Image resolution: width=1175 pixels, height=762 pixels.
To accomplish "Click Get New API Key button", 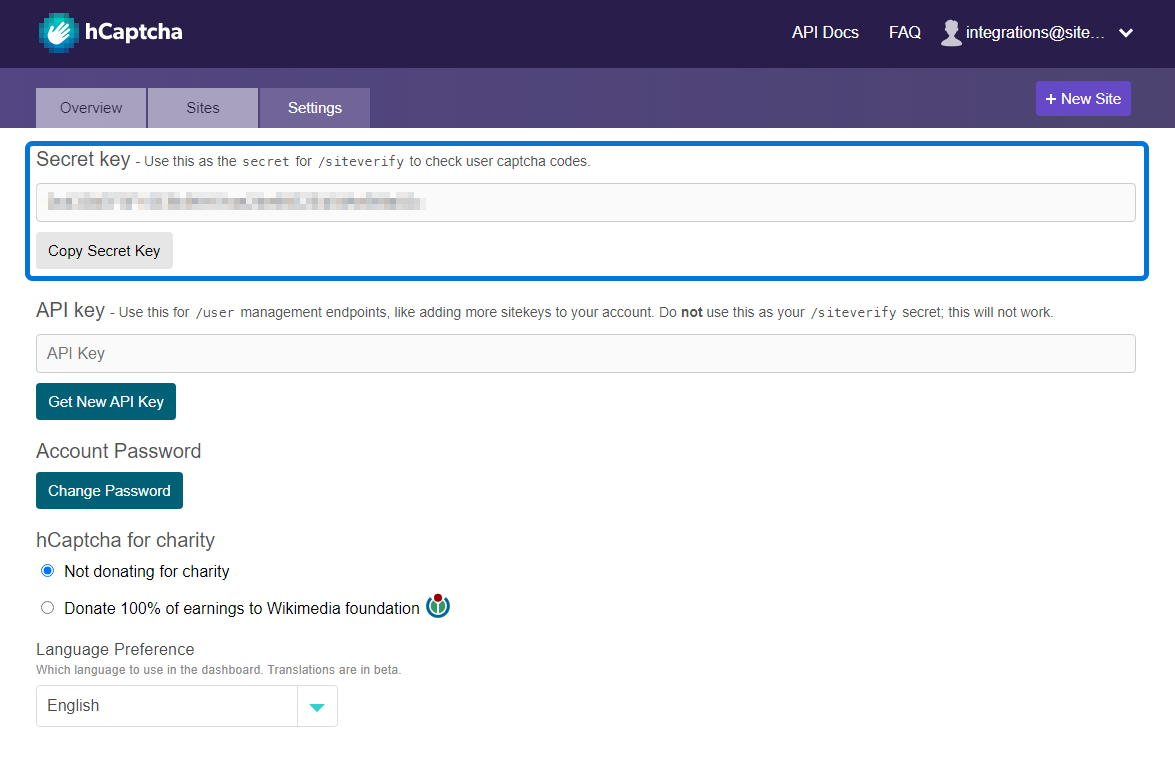I will click(x=106, y=402).
